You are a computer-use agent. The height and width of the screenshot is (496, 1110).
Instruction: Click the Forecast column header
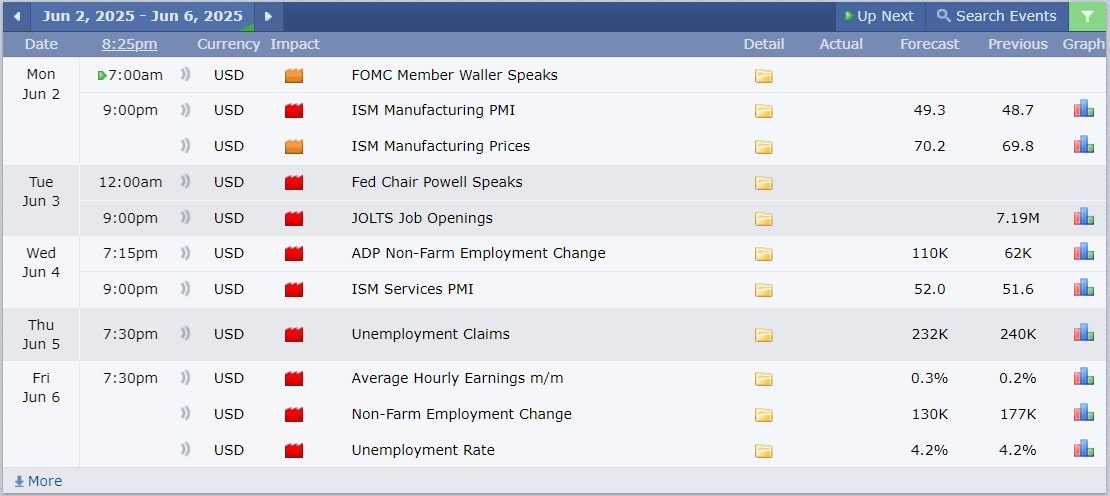point(929,44)
